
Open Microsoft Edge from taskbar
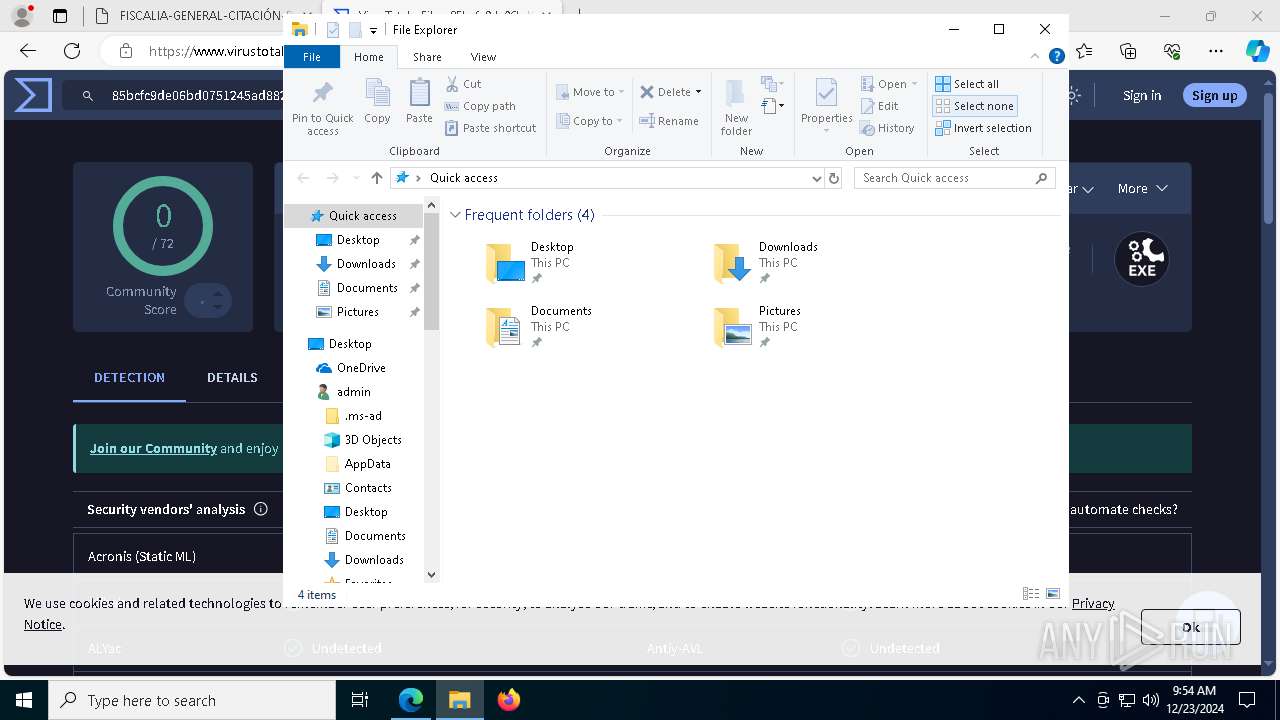[x=411, y=700]
